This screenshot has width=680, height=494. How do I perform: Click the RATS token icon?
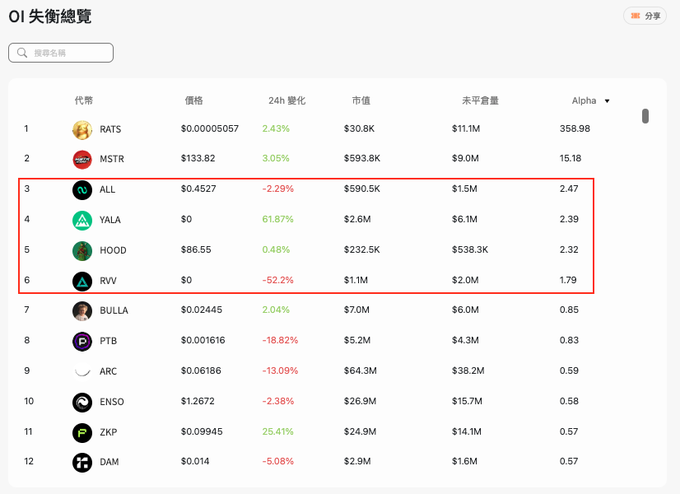[82, 130]
